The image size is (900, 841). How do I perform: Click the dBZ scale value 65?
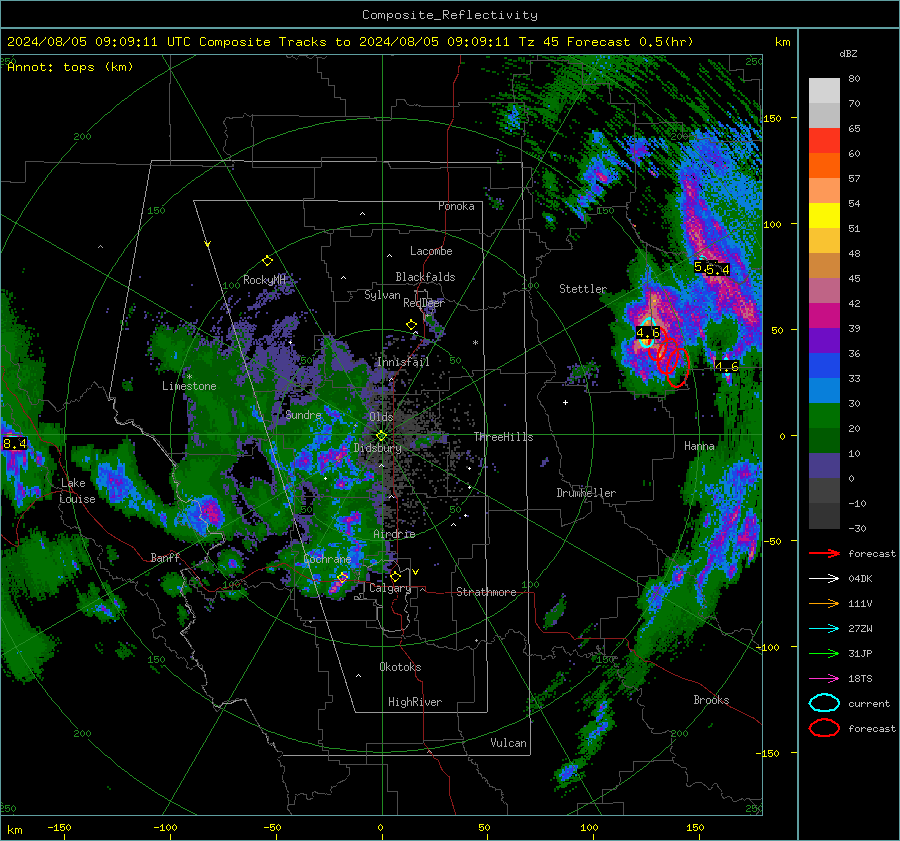854,129
